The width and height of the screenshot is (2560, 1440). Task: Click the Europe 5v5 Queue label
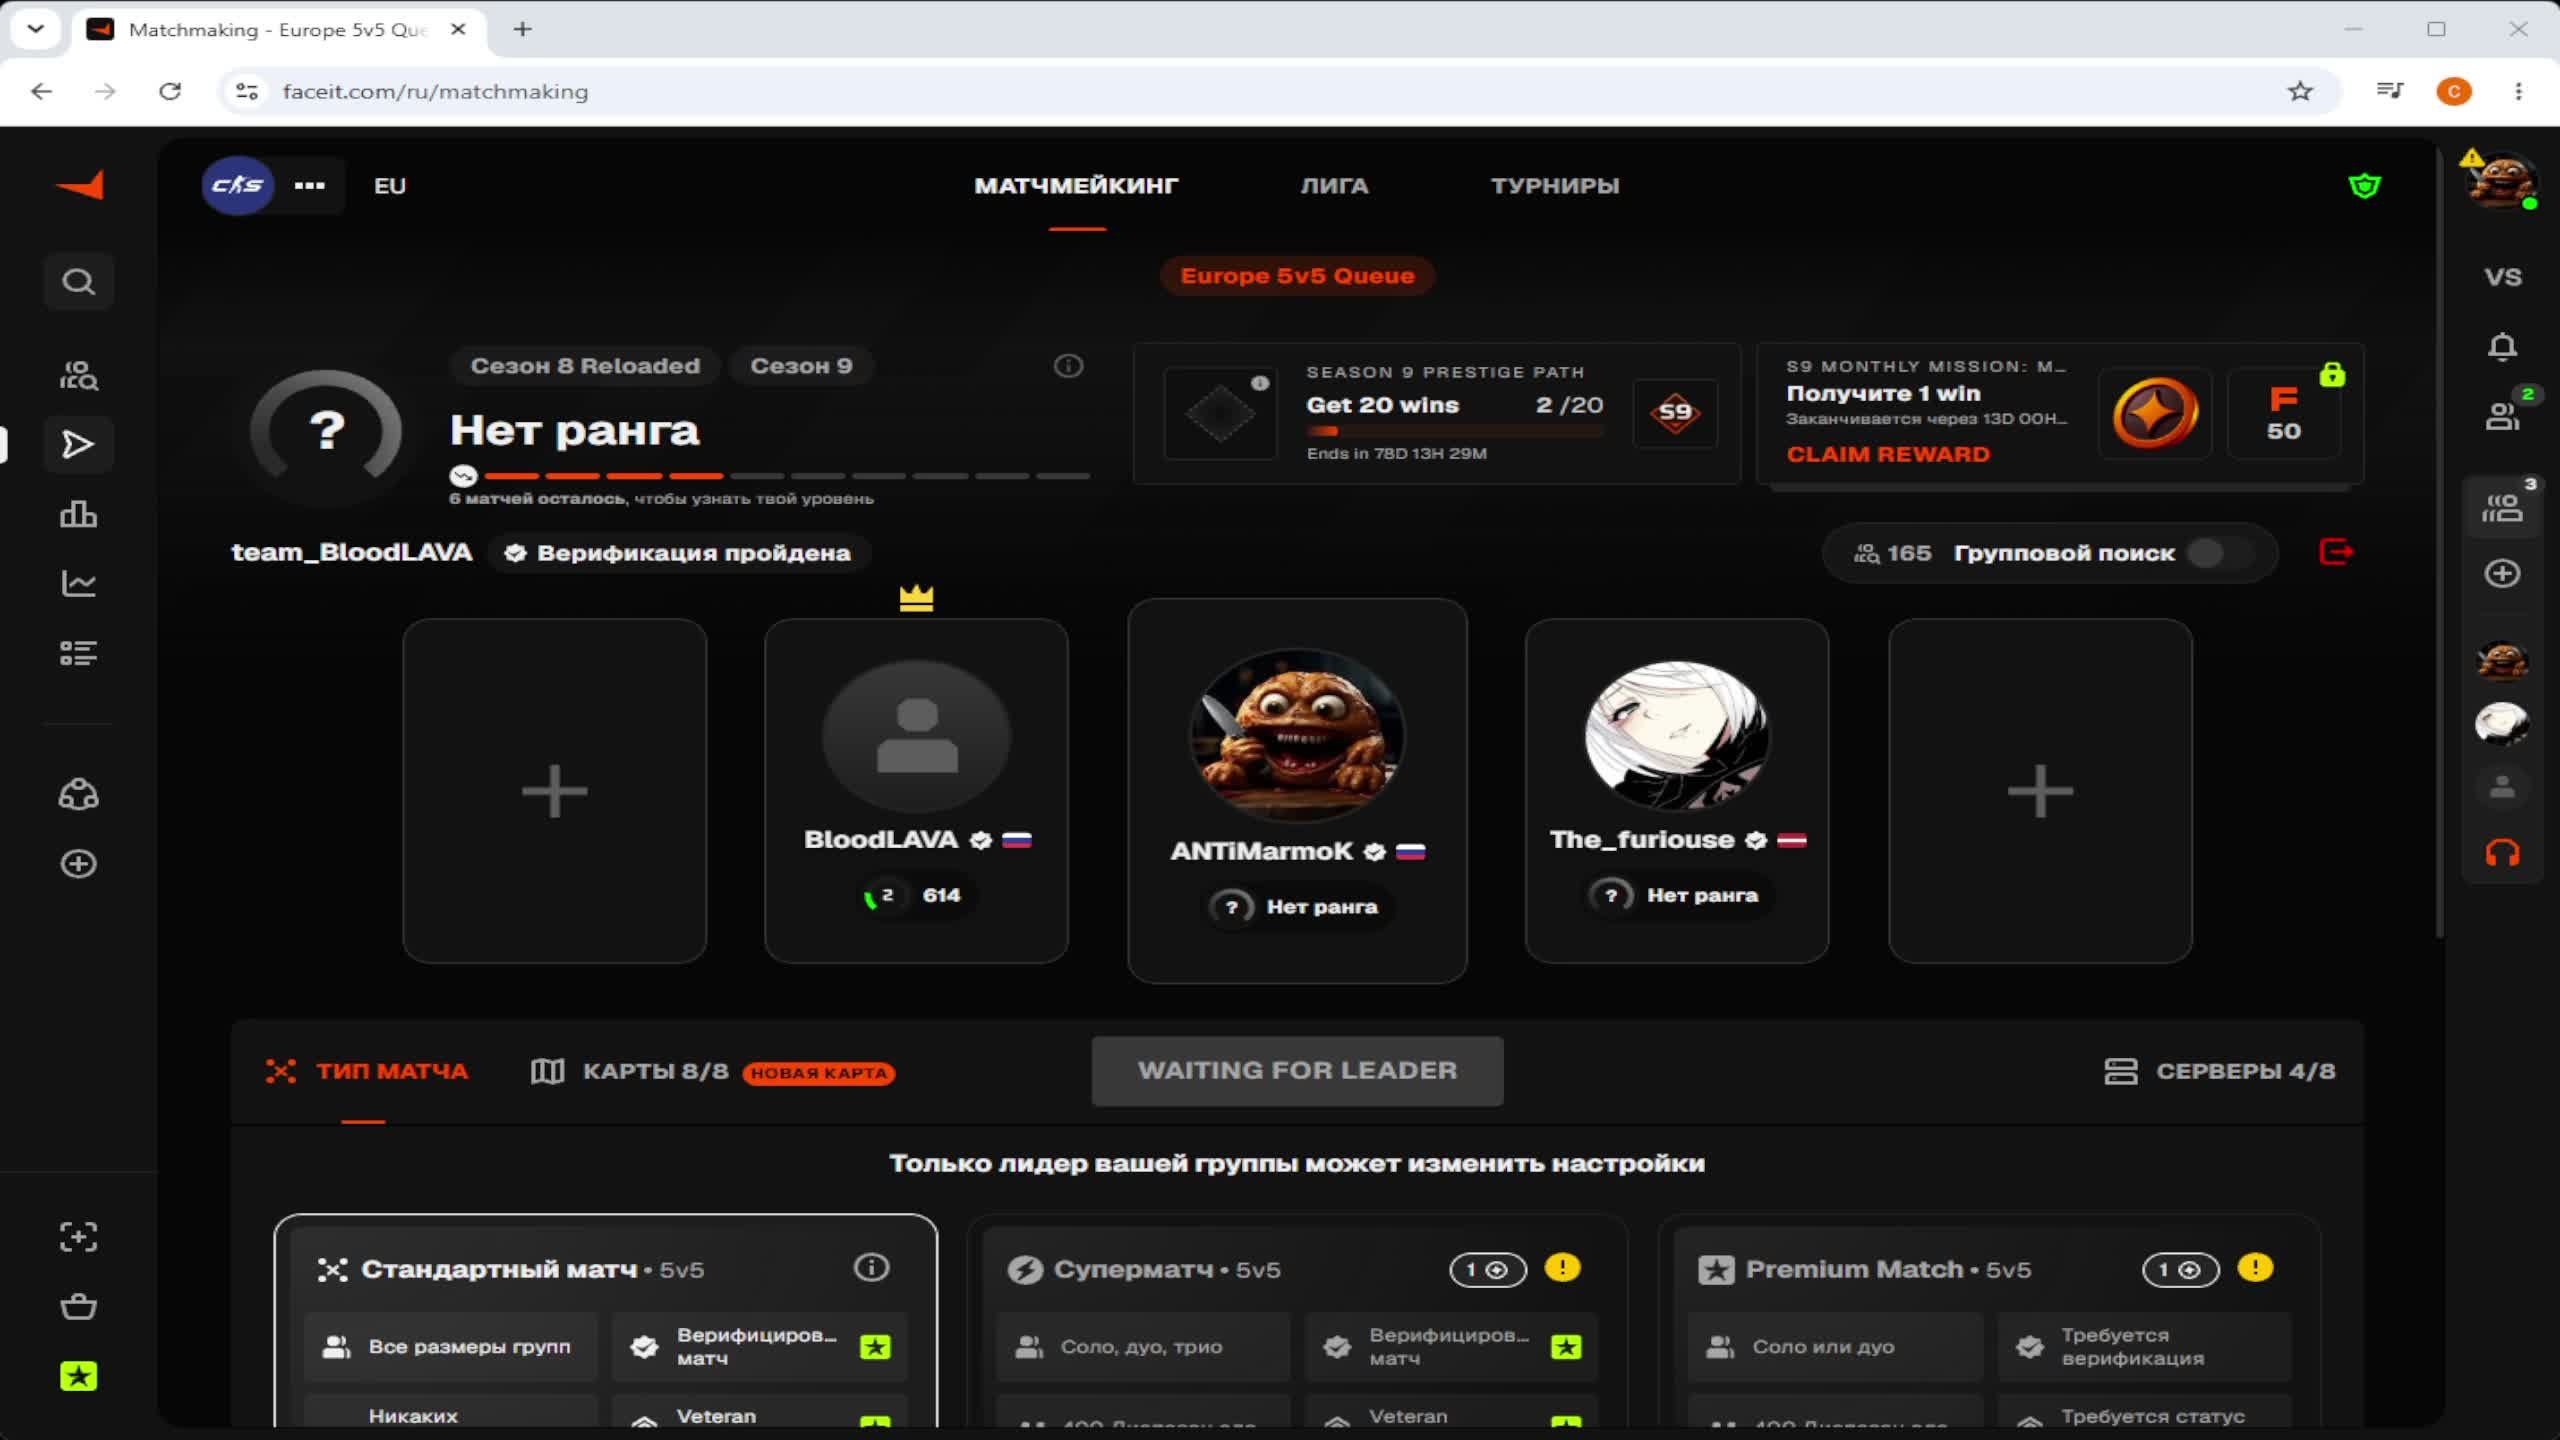[x=1297, y=276]
